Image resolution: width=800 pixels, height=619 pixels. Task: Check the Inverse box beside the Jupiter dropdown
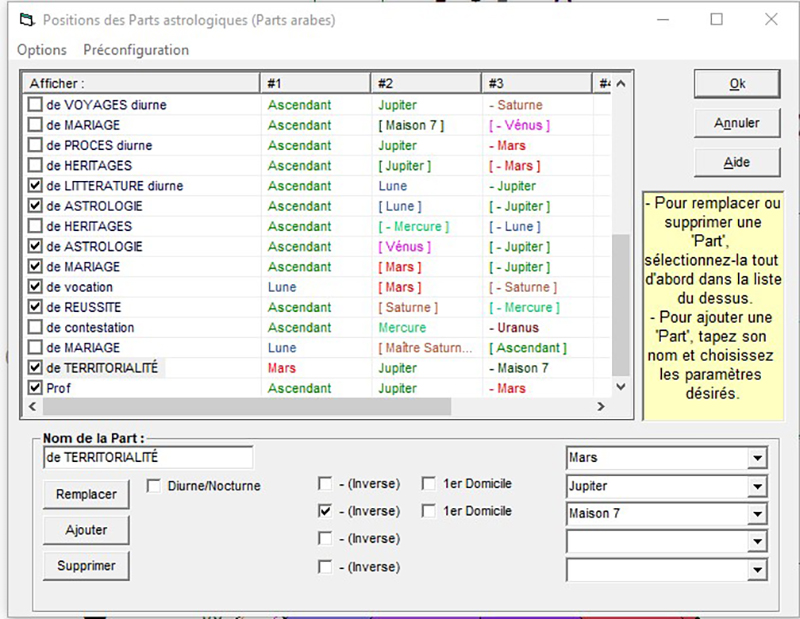point(325,483)
